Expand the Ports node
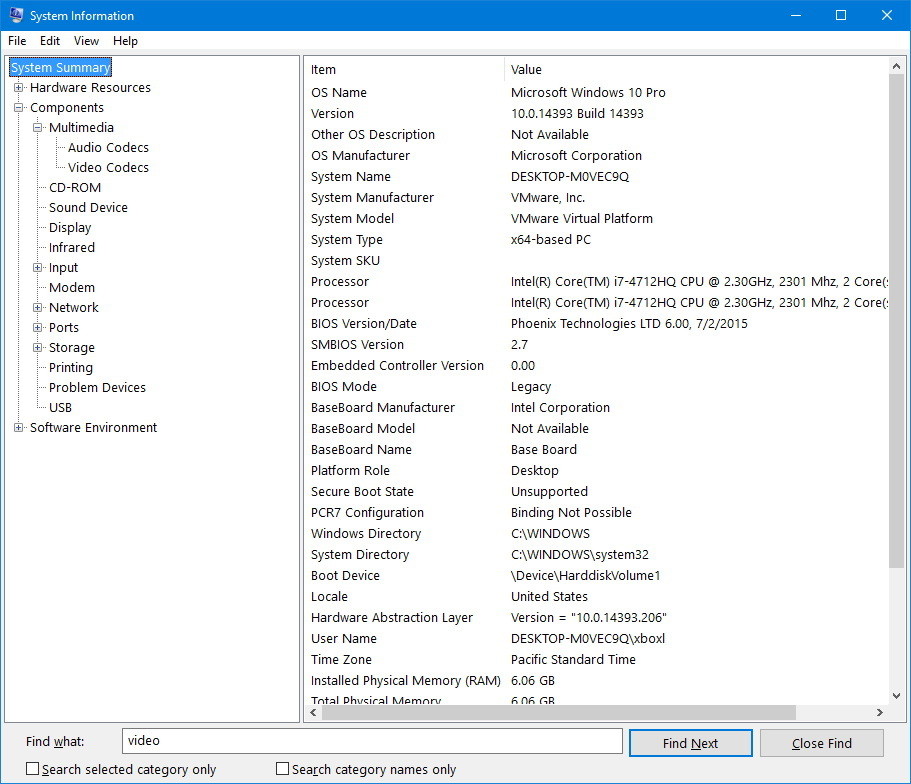911x784 pixels. point(38,327)
